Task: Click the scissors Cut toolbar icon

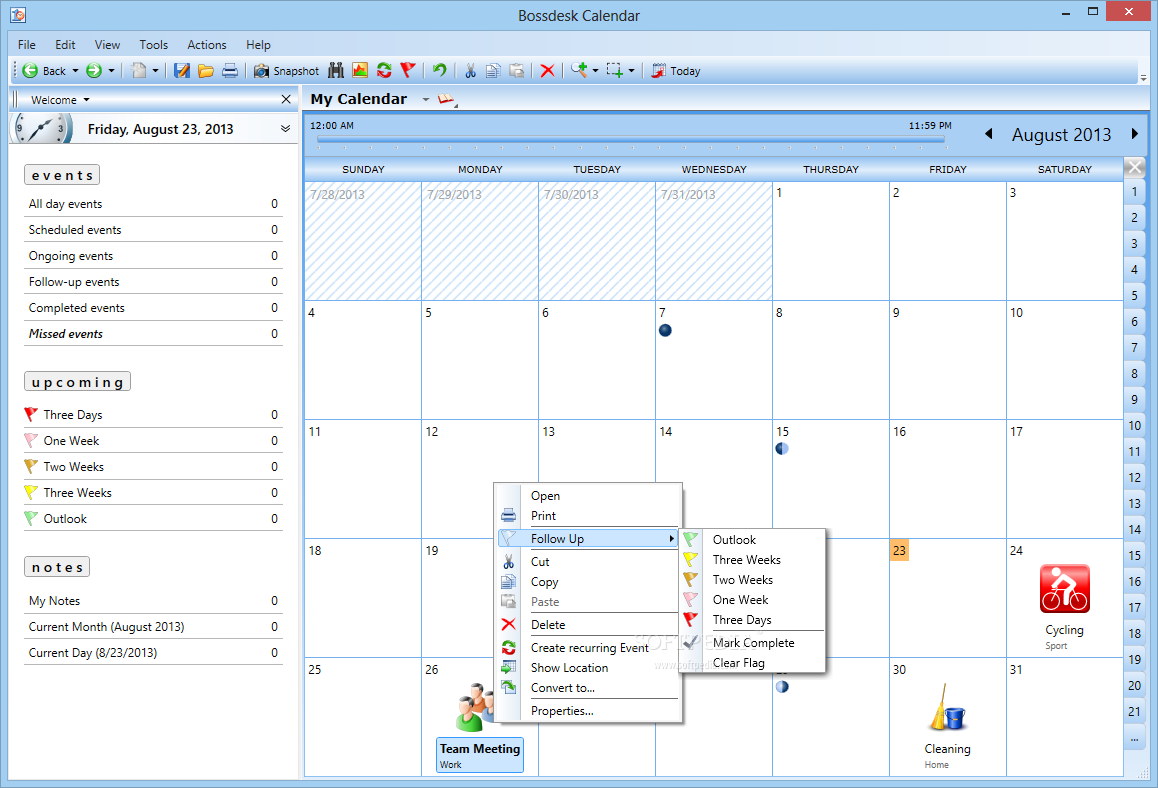Action: 470,71
